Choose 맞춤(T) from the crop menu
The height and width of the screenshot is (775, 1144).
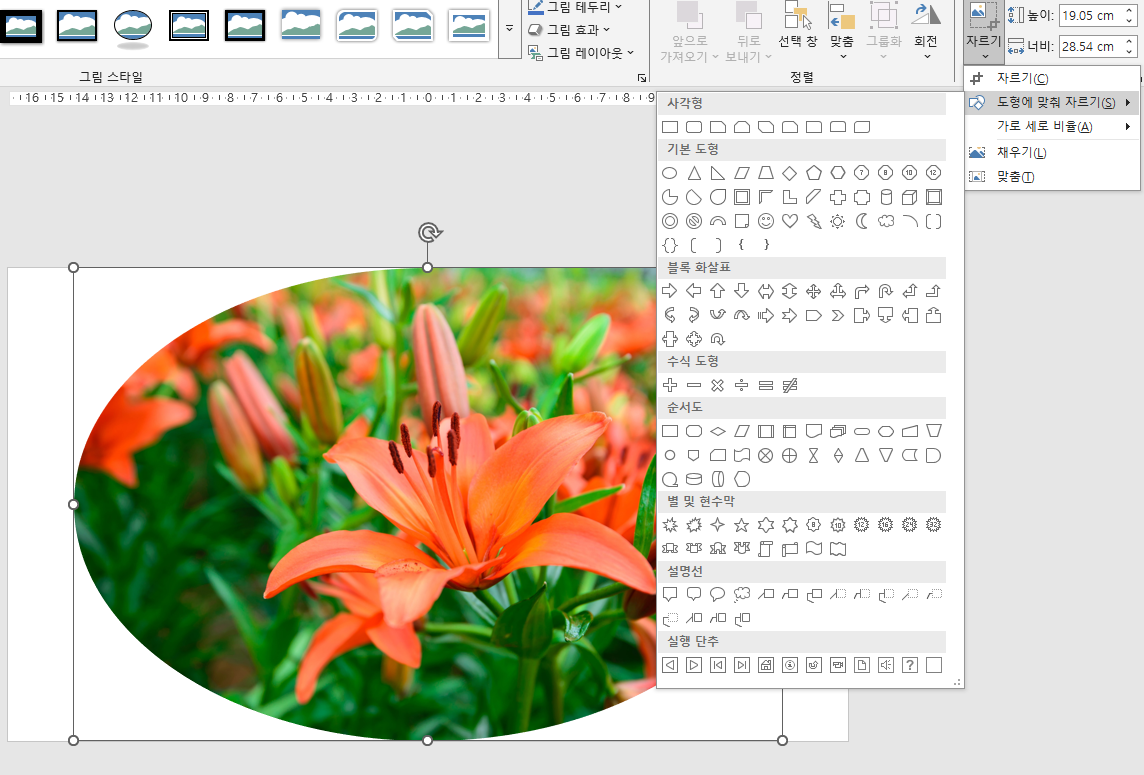coord(1051,177)
